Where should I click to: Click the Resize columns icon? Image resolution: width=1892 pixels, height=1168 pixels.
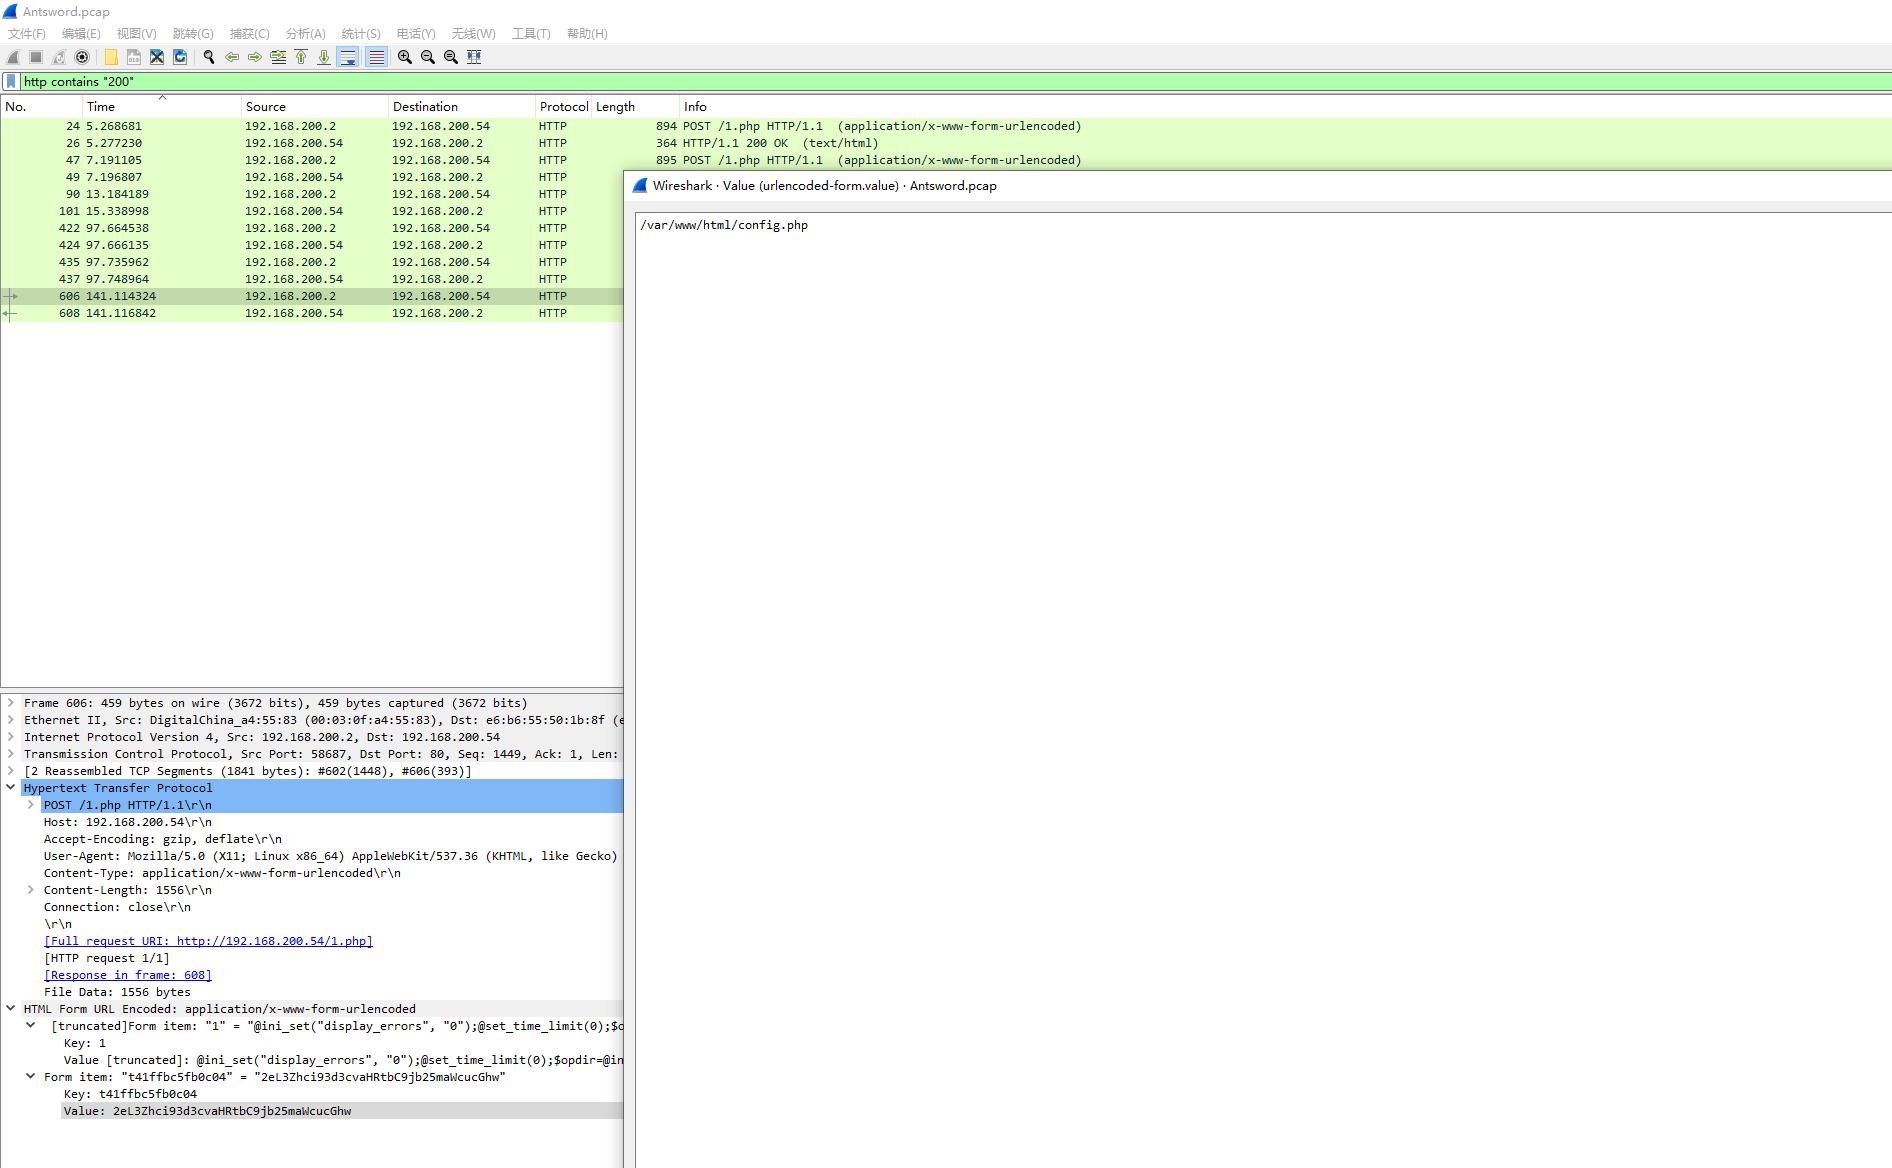tap(474, 57)
